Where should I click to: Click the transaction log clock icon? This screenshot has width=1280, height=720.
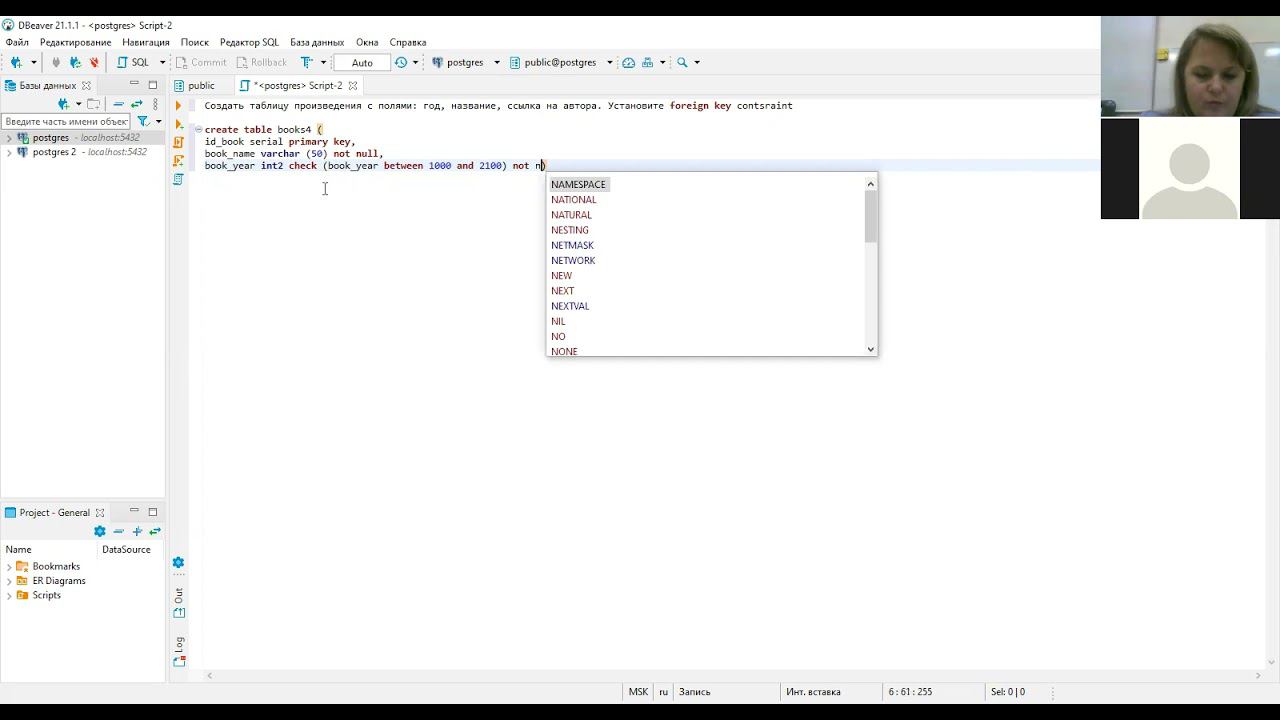coord(401,62)
